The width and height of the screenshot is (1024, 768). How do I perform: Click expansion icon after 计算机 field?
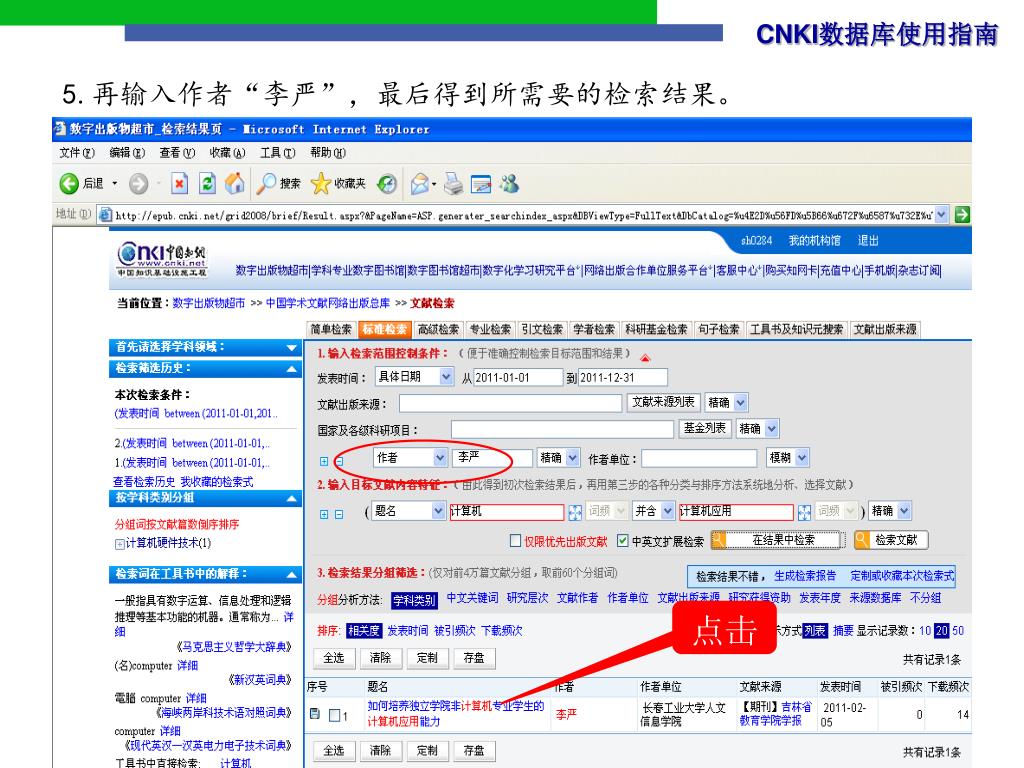click(x=575, y=512)
